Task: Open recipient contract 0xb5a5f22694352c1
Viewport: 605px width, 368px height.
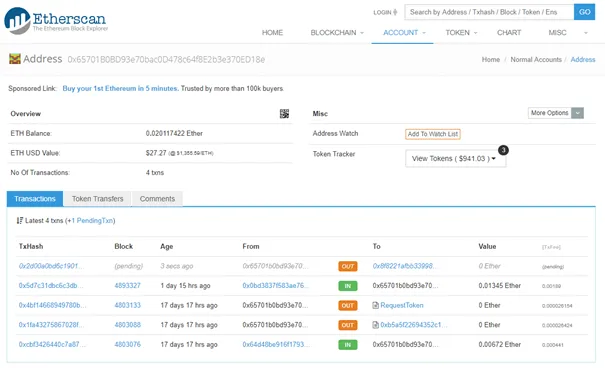Action: 414,325
